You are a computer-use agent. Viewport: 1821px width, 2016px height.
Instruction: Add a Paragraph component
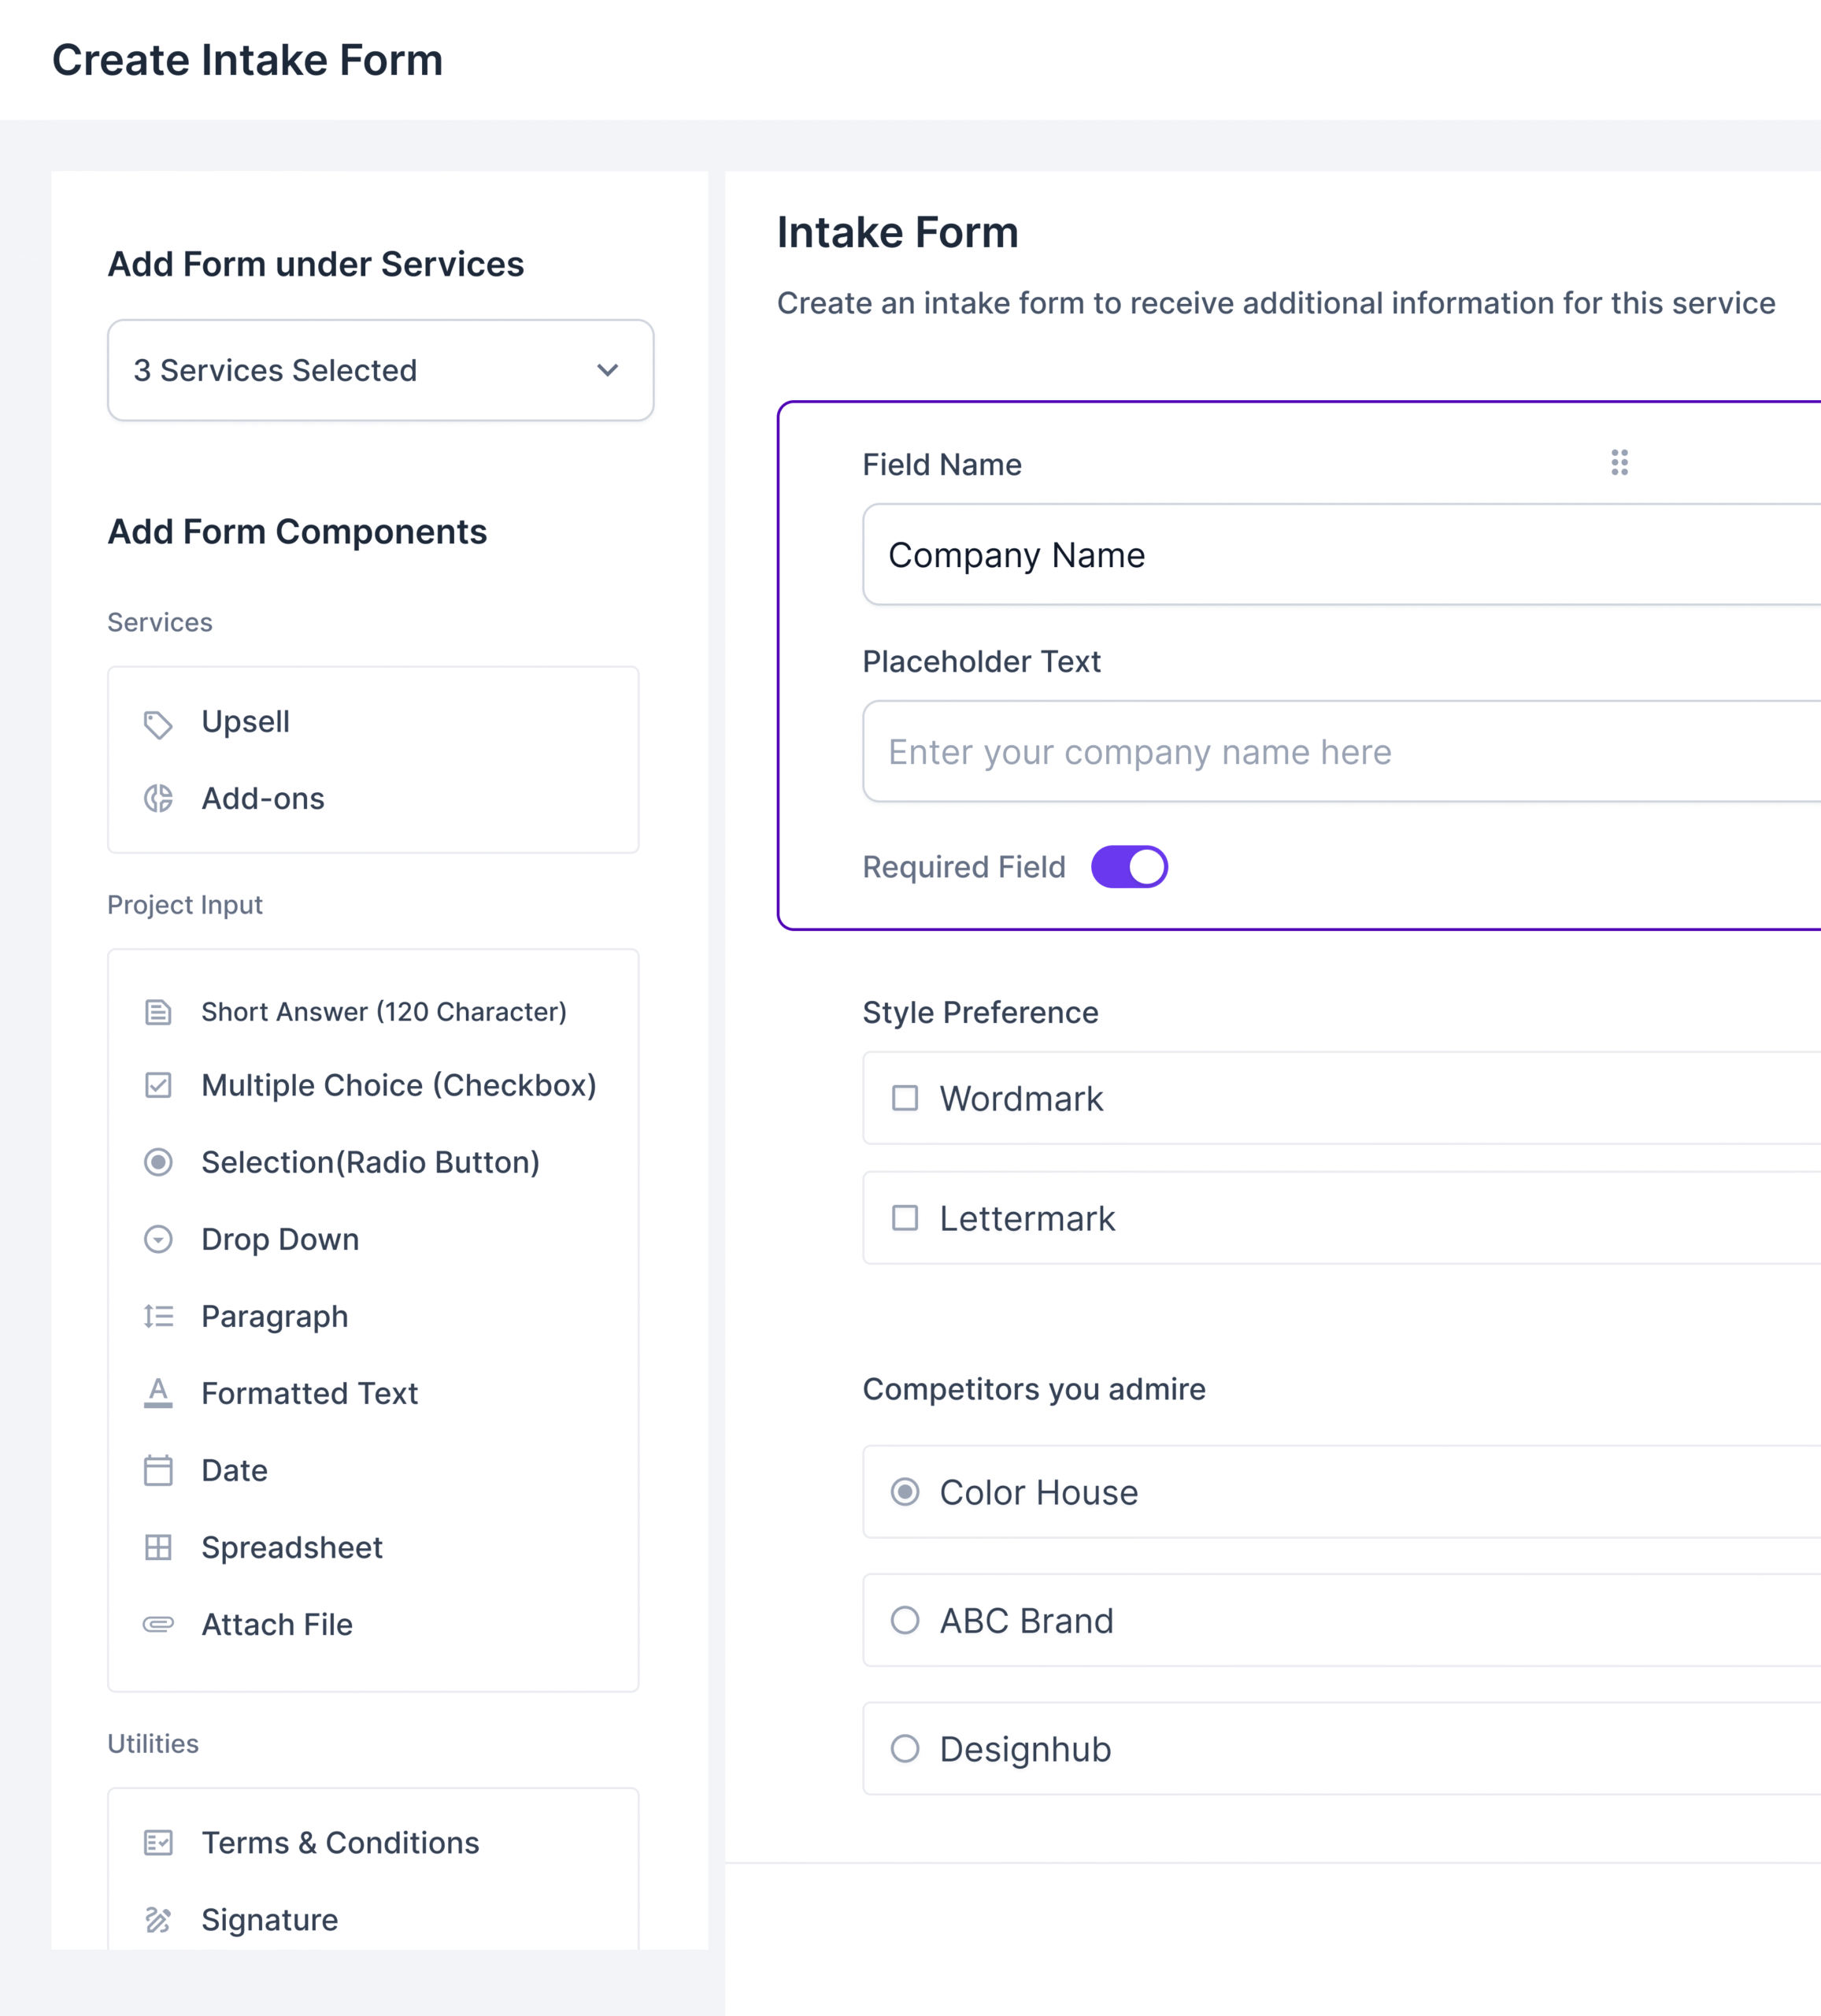274,1316
